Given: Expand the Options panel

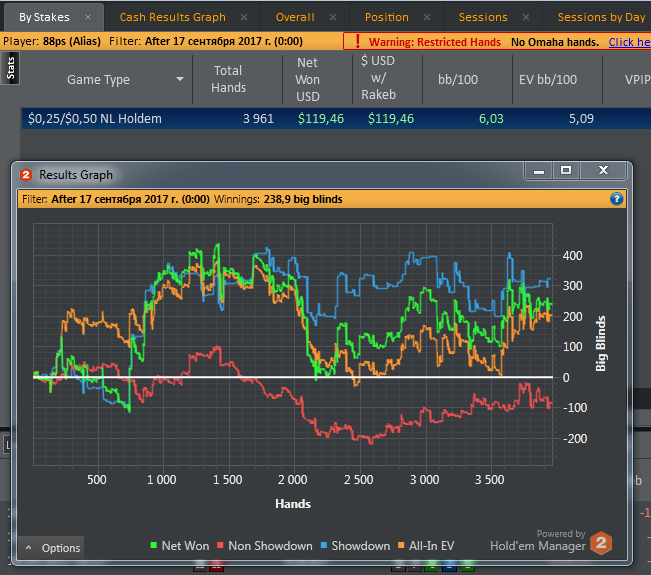Looking at the screenshot, I should click(x=52, y=548).
